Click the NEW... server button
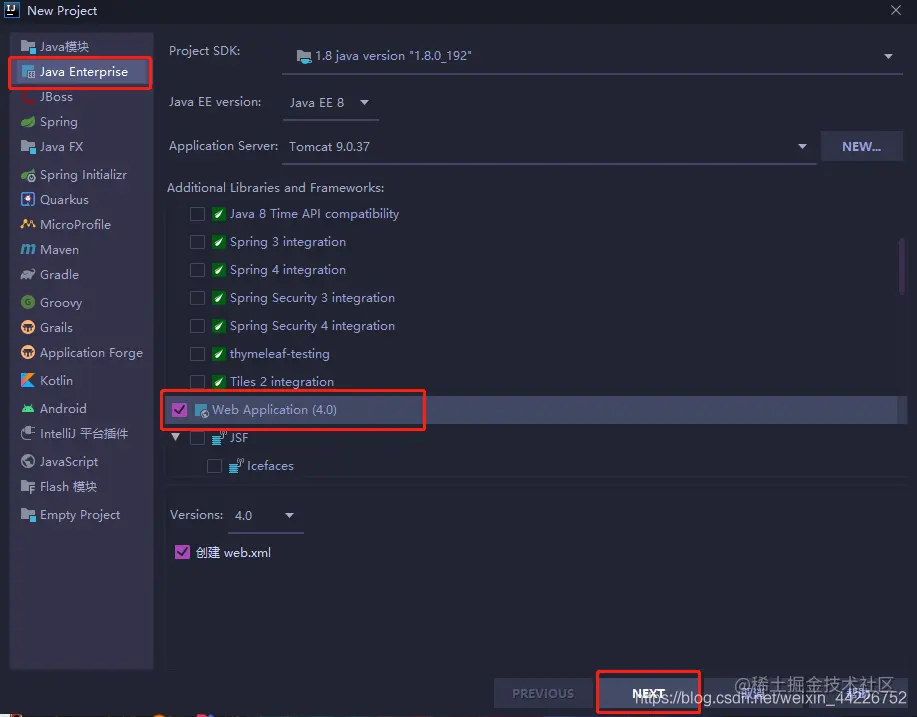This screenshot has height=717, width=917. click(861, 147)
